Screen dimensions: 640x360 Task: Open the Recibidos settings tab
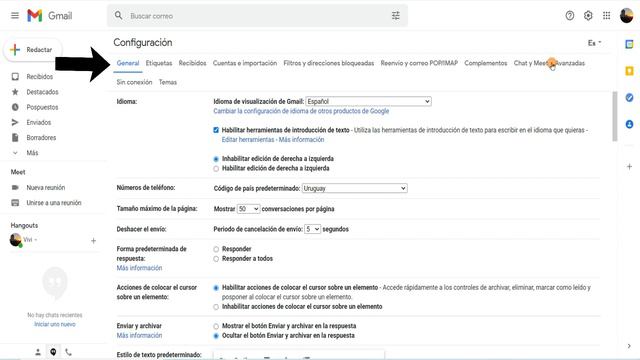coord(192,63)
